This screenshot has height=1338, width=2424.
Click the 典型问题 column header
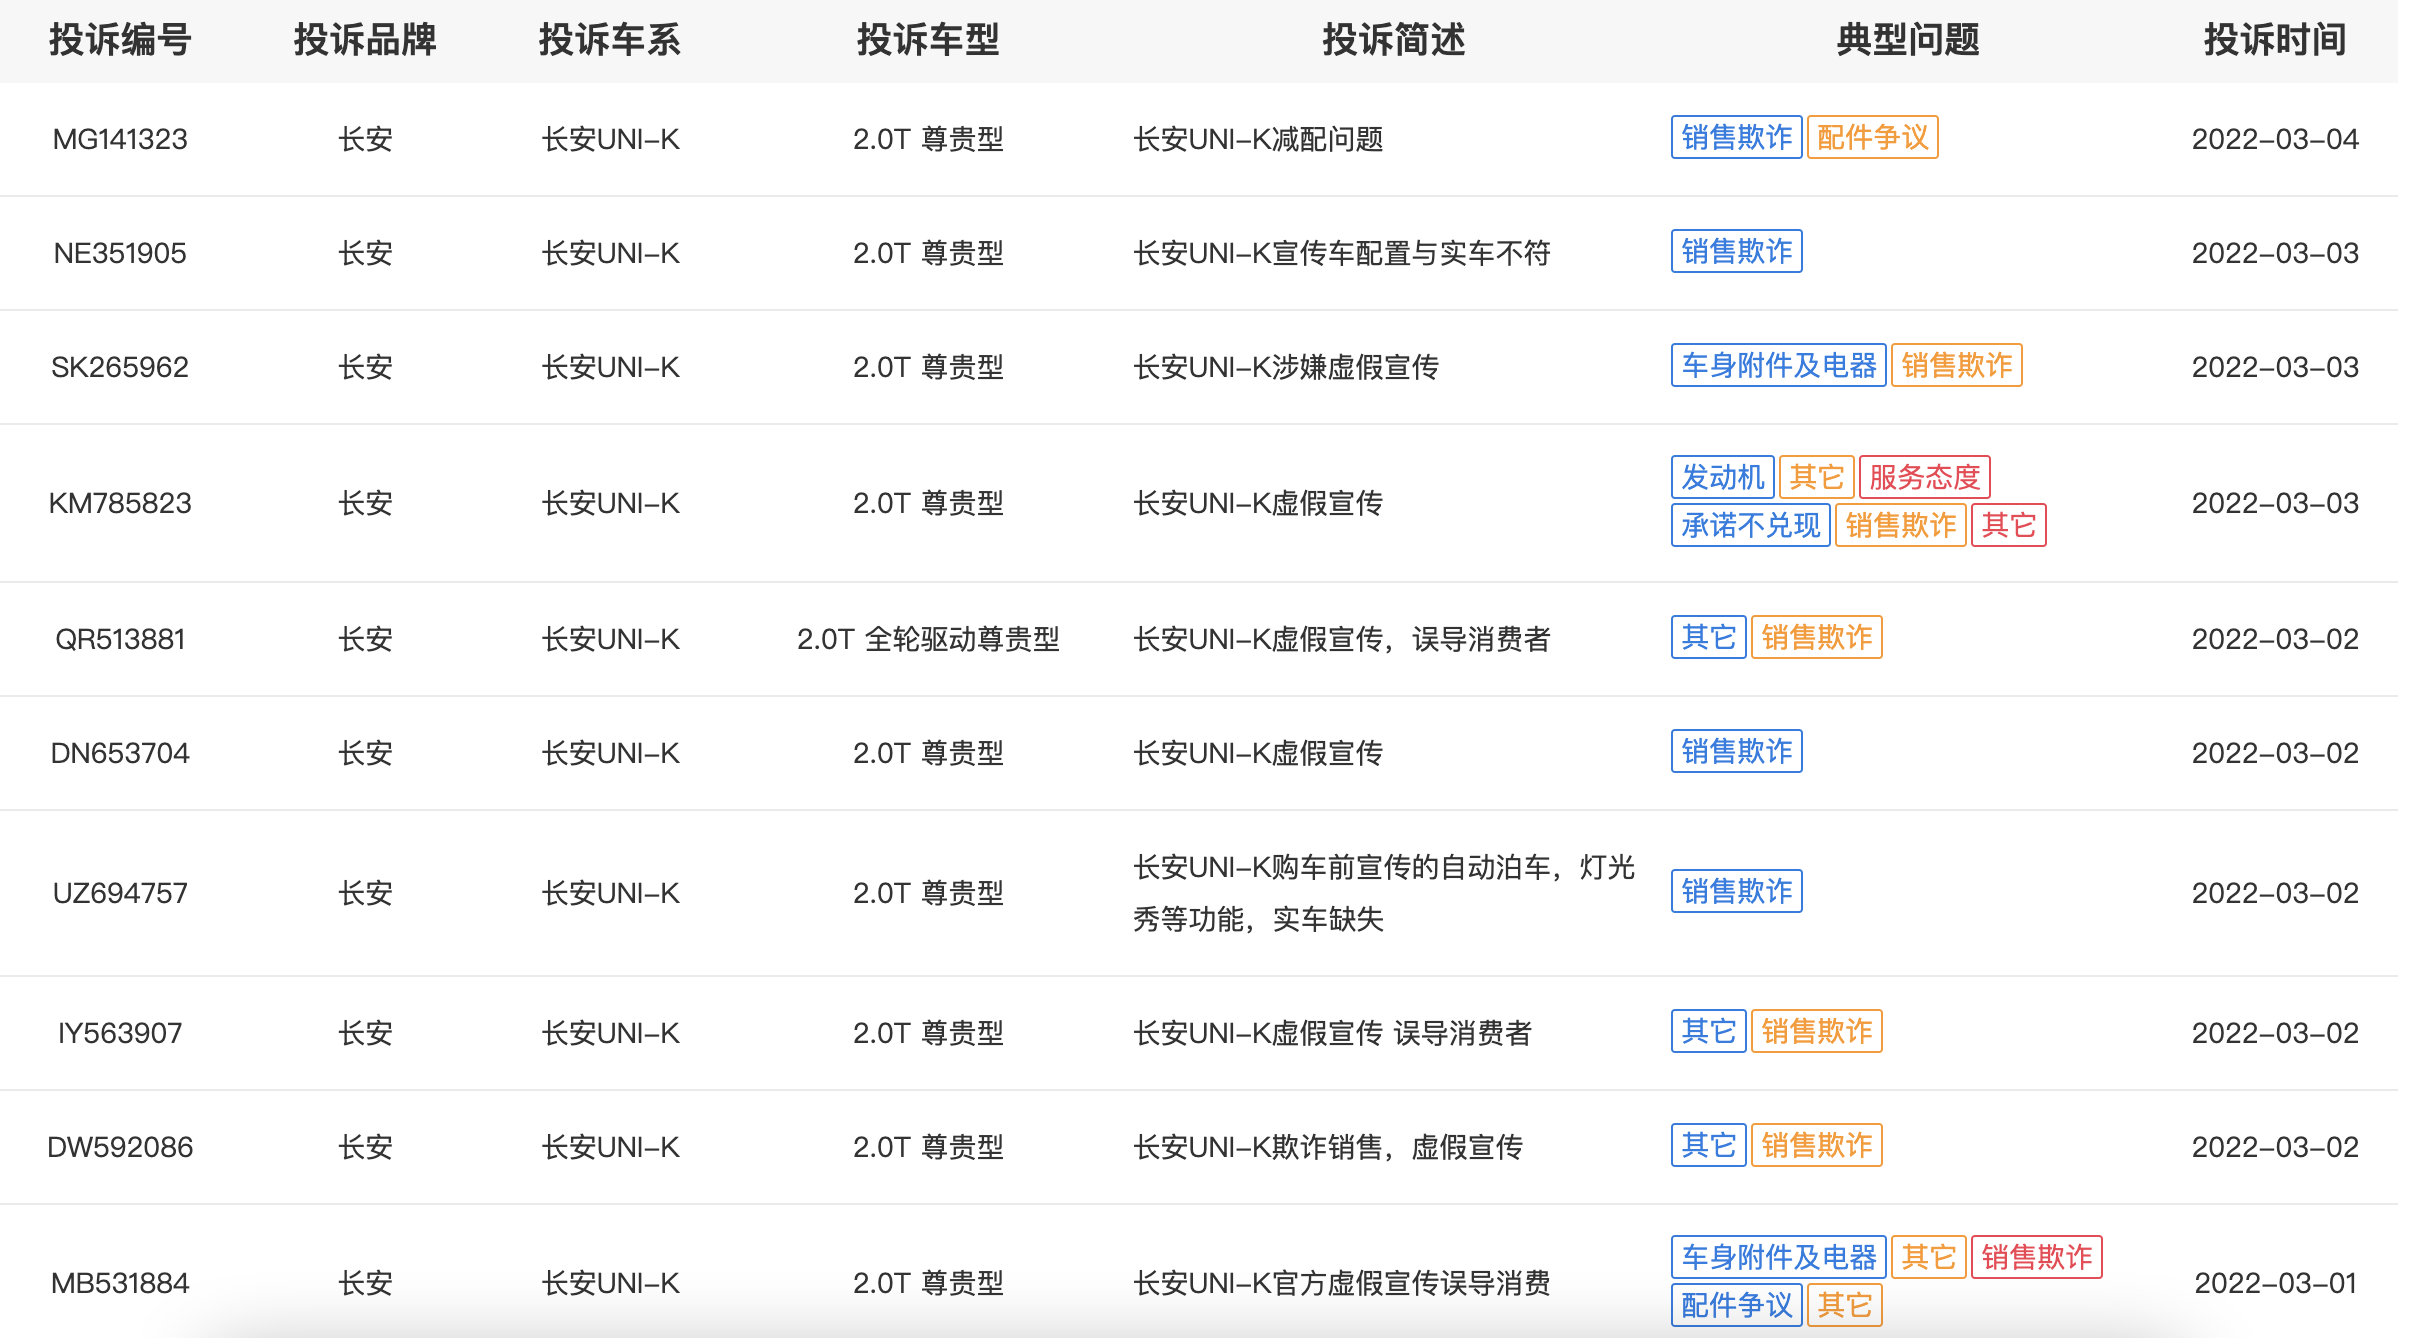[x=1908, y=40]
